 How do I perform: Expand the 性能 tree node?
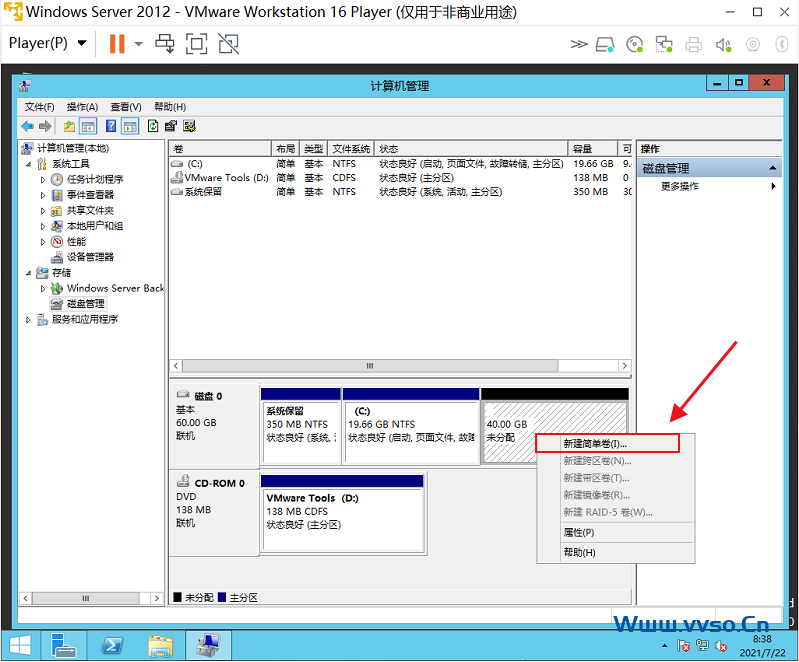[43, 242]
